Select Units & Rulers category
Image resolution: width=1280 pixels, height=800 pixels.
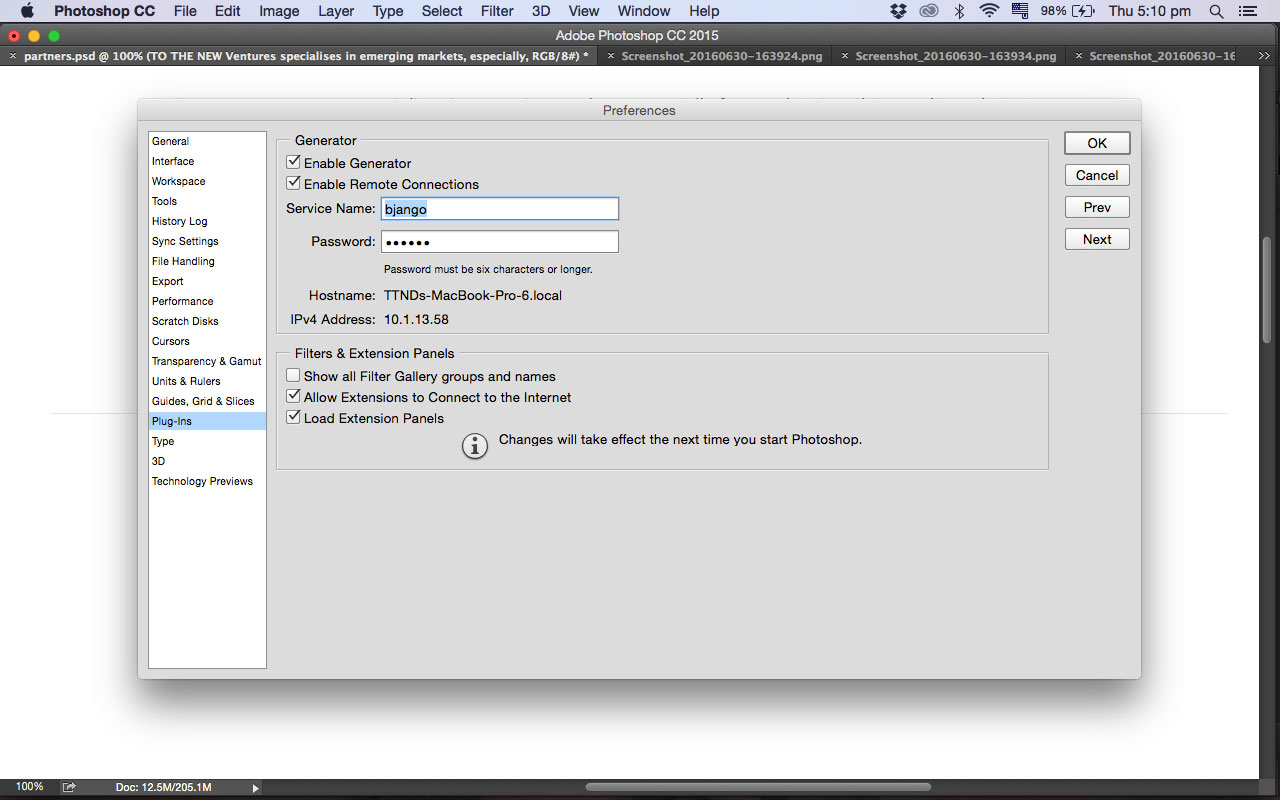pos(207,381)
